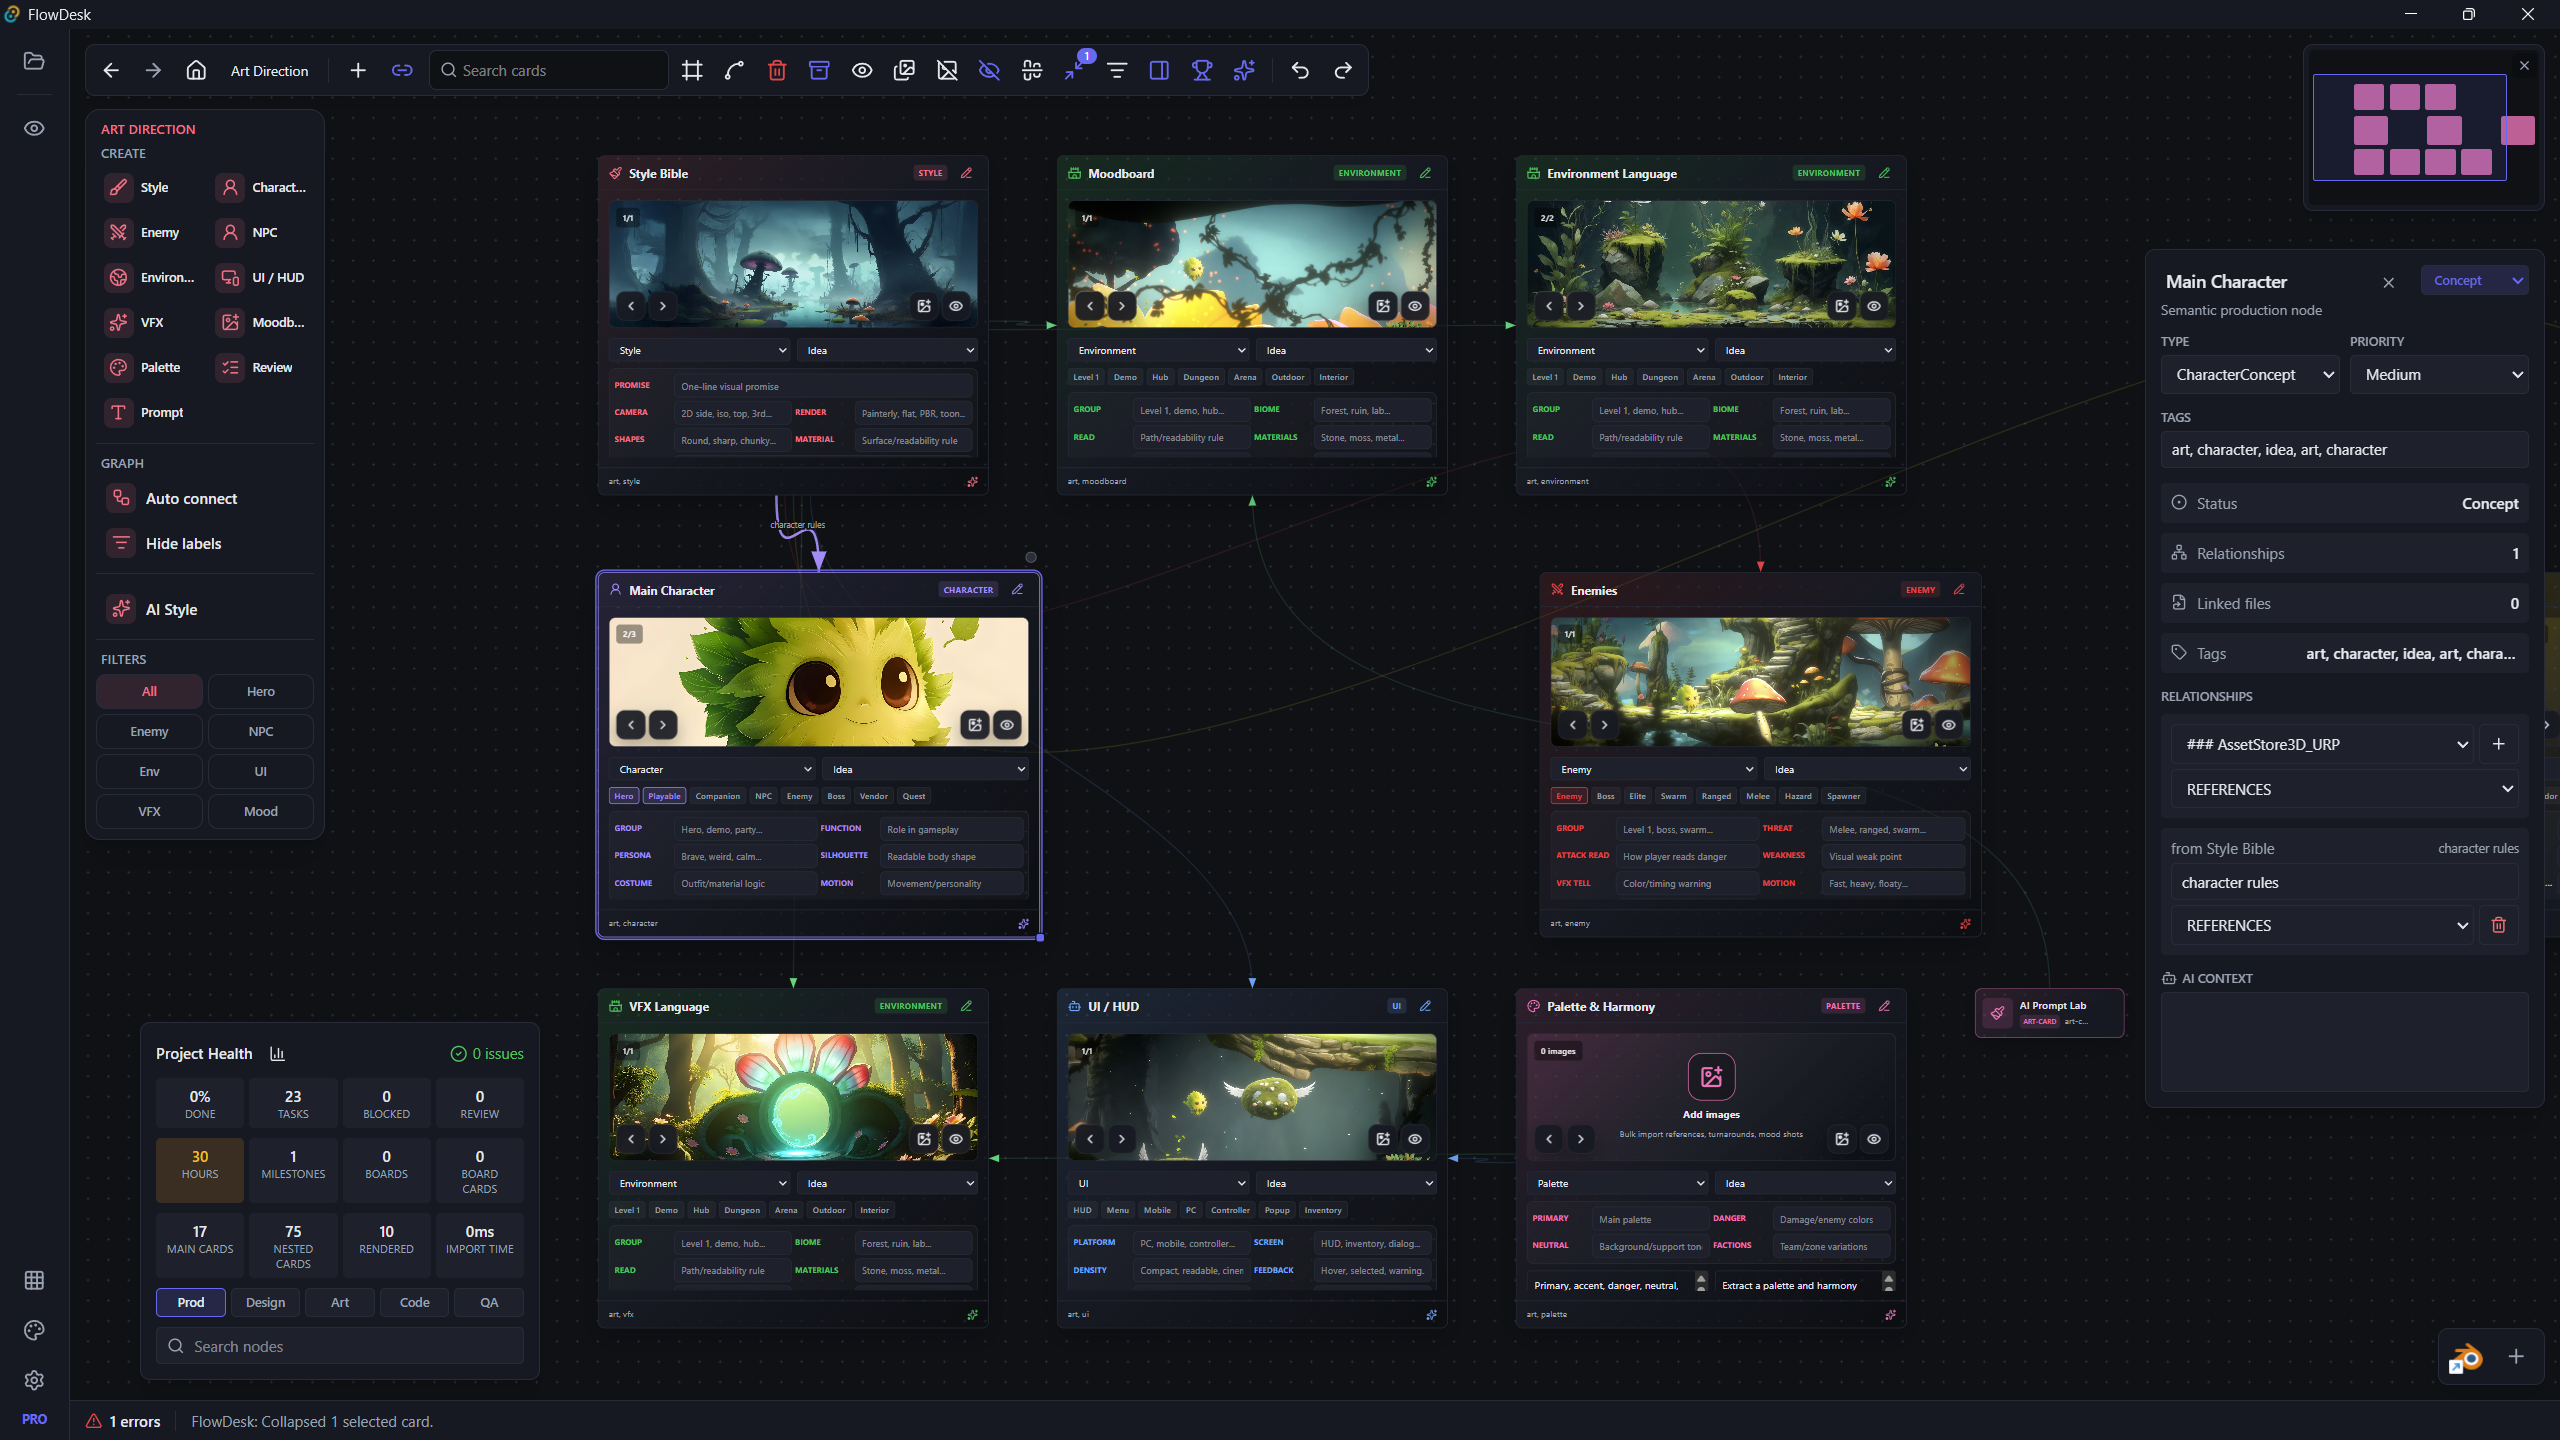
Task: Click the image-off toolbar icon
Action: pos(947,70)
